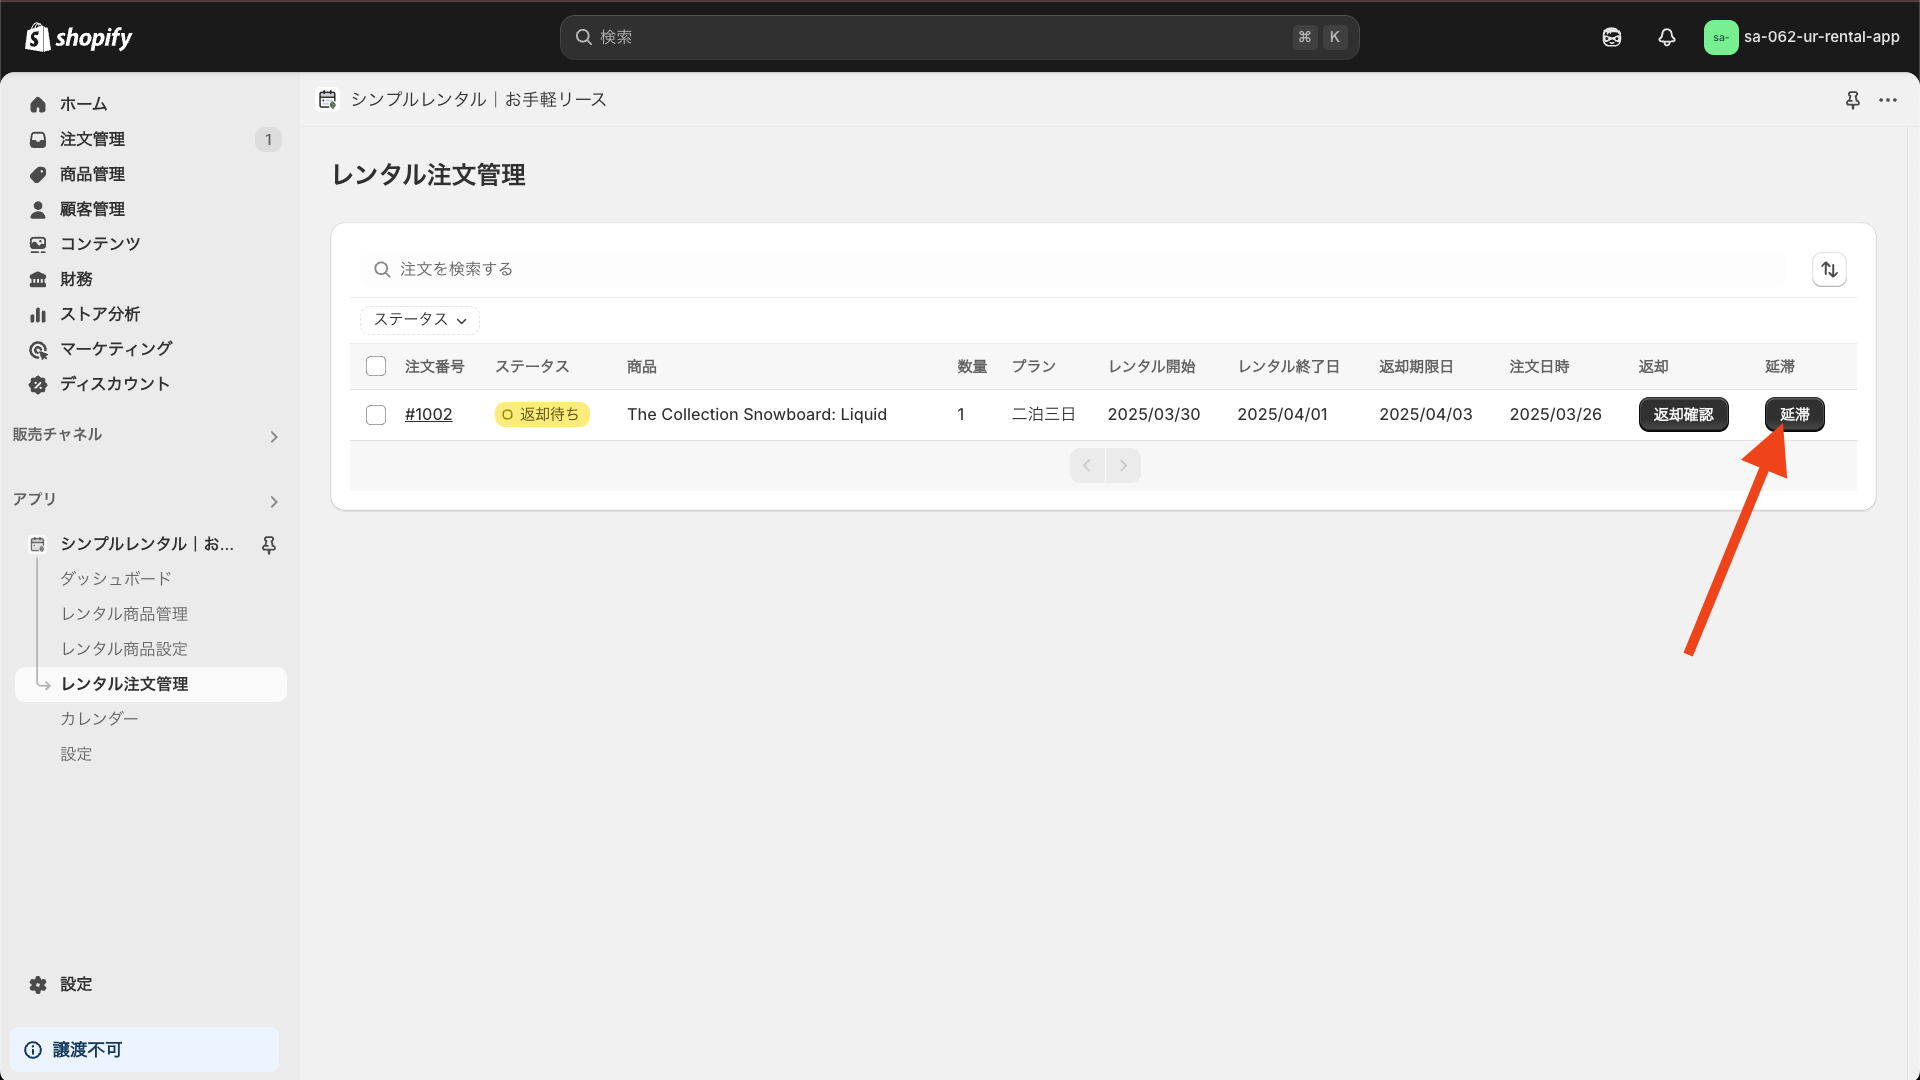Select all orders with header checkbox
The image size is (1920, 1080).
376,366
